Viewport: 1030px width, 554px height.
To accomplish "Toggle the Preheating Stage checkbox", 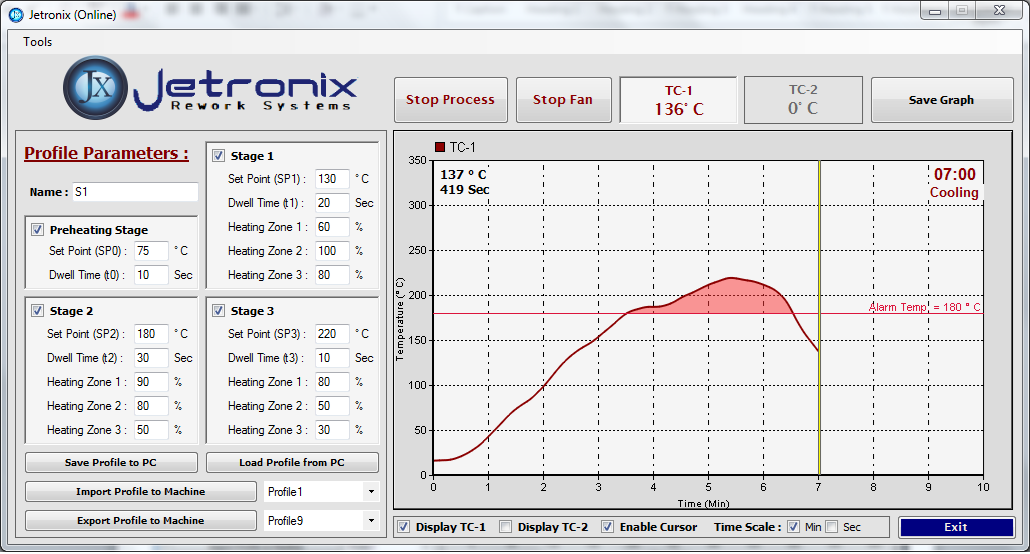I will (37, 230).
